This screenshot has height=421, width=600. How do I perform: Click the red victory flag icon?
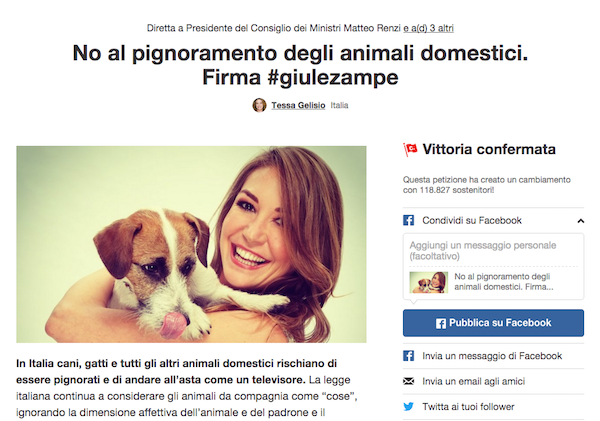(411, 149)
